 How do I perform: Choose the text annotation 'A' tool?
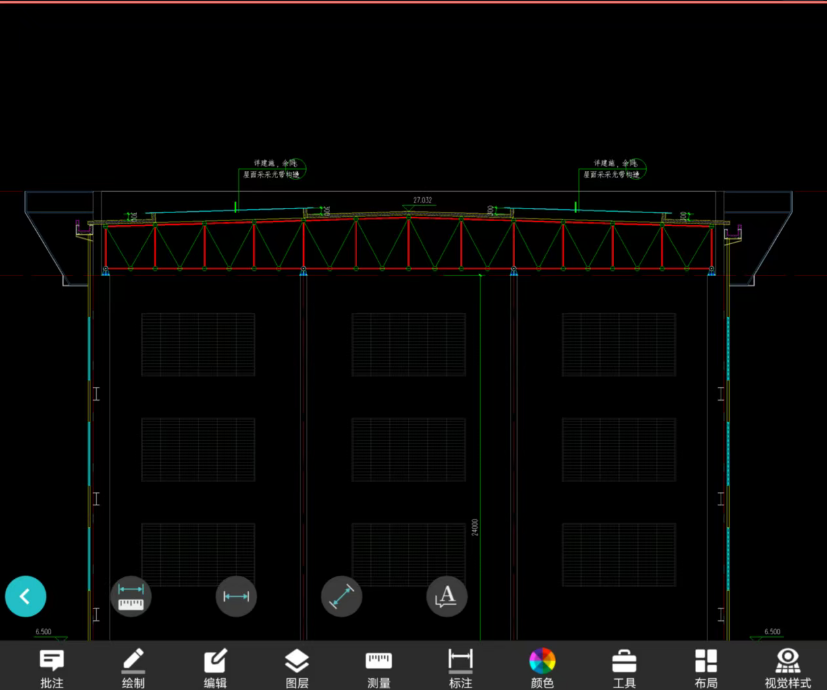(447, 597)
